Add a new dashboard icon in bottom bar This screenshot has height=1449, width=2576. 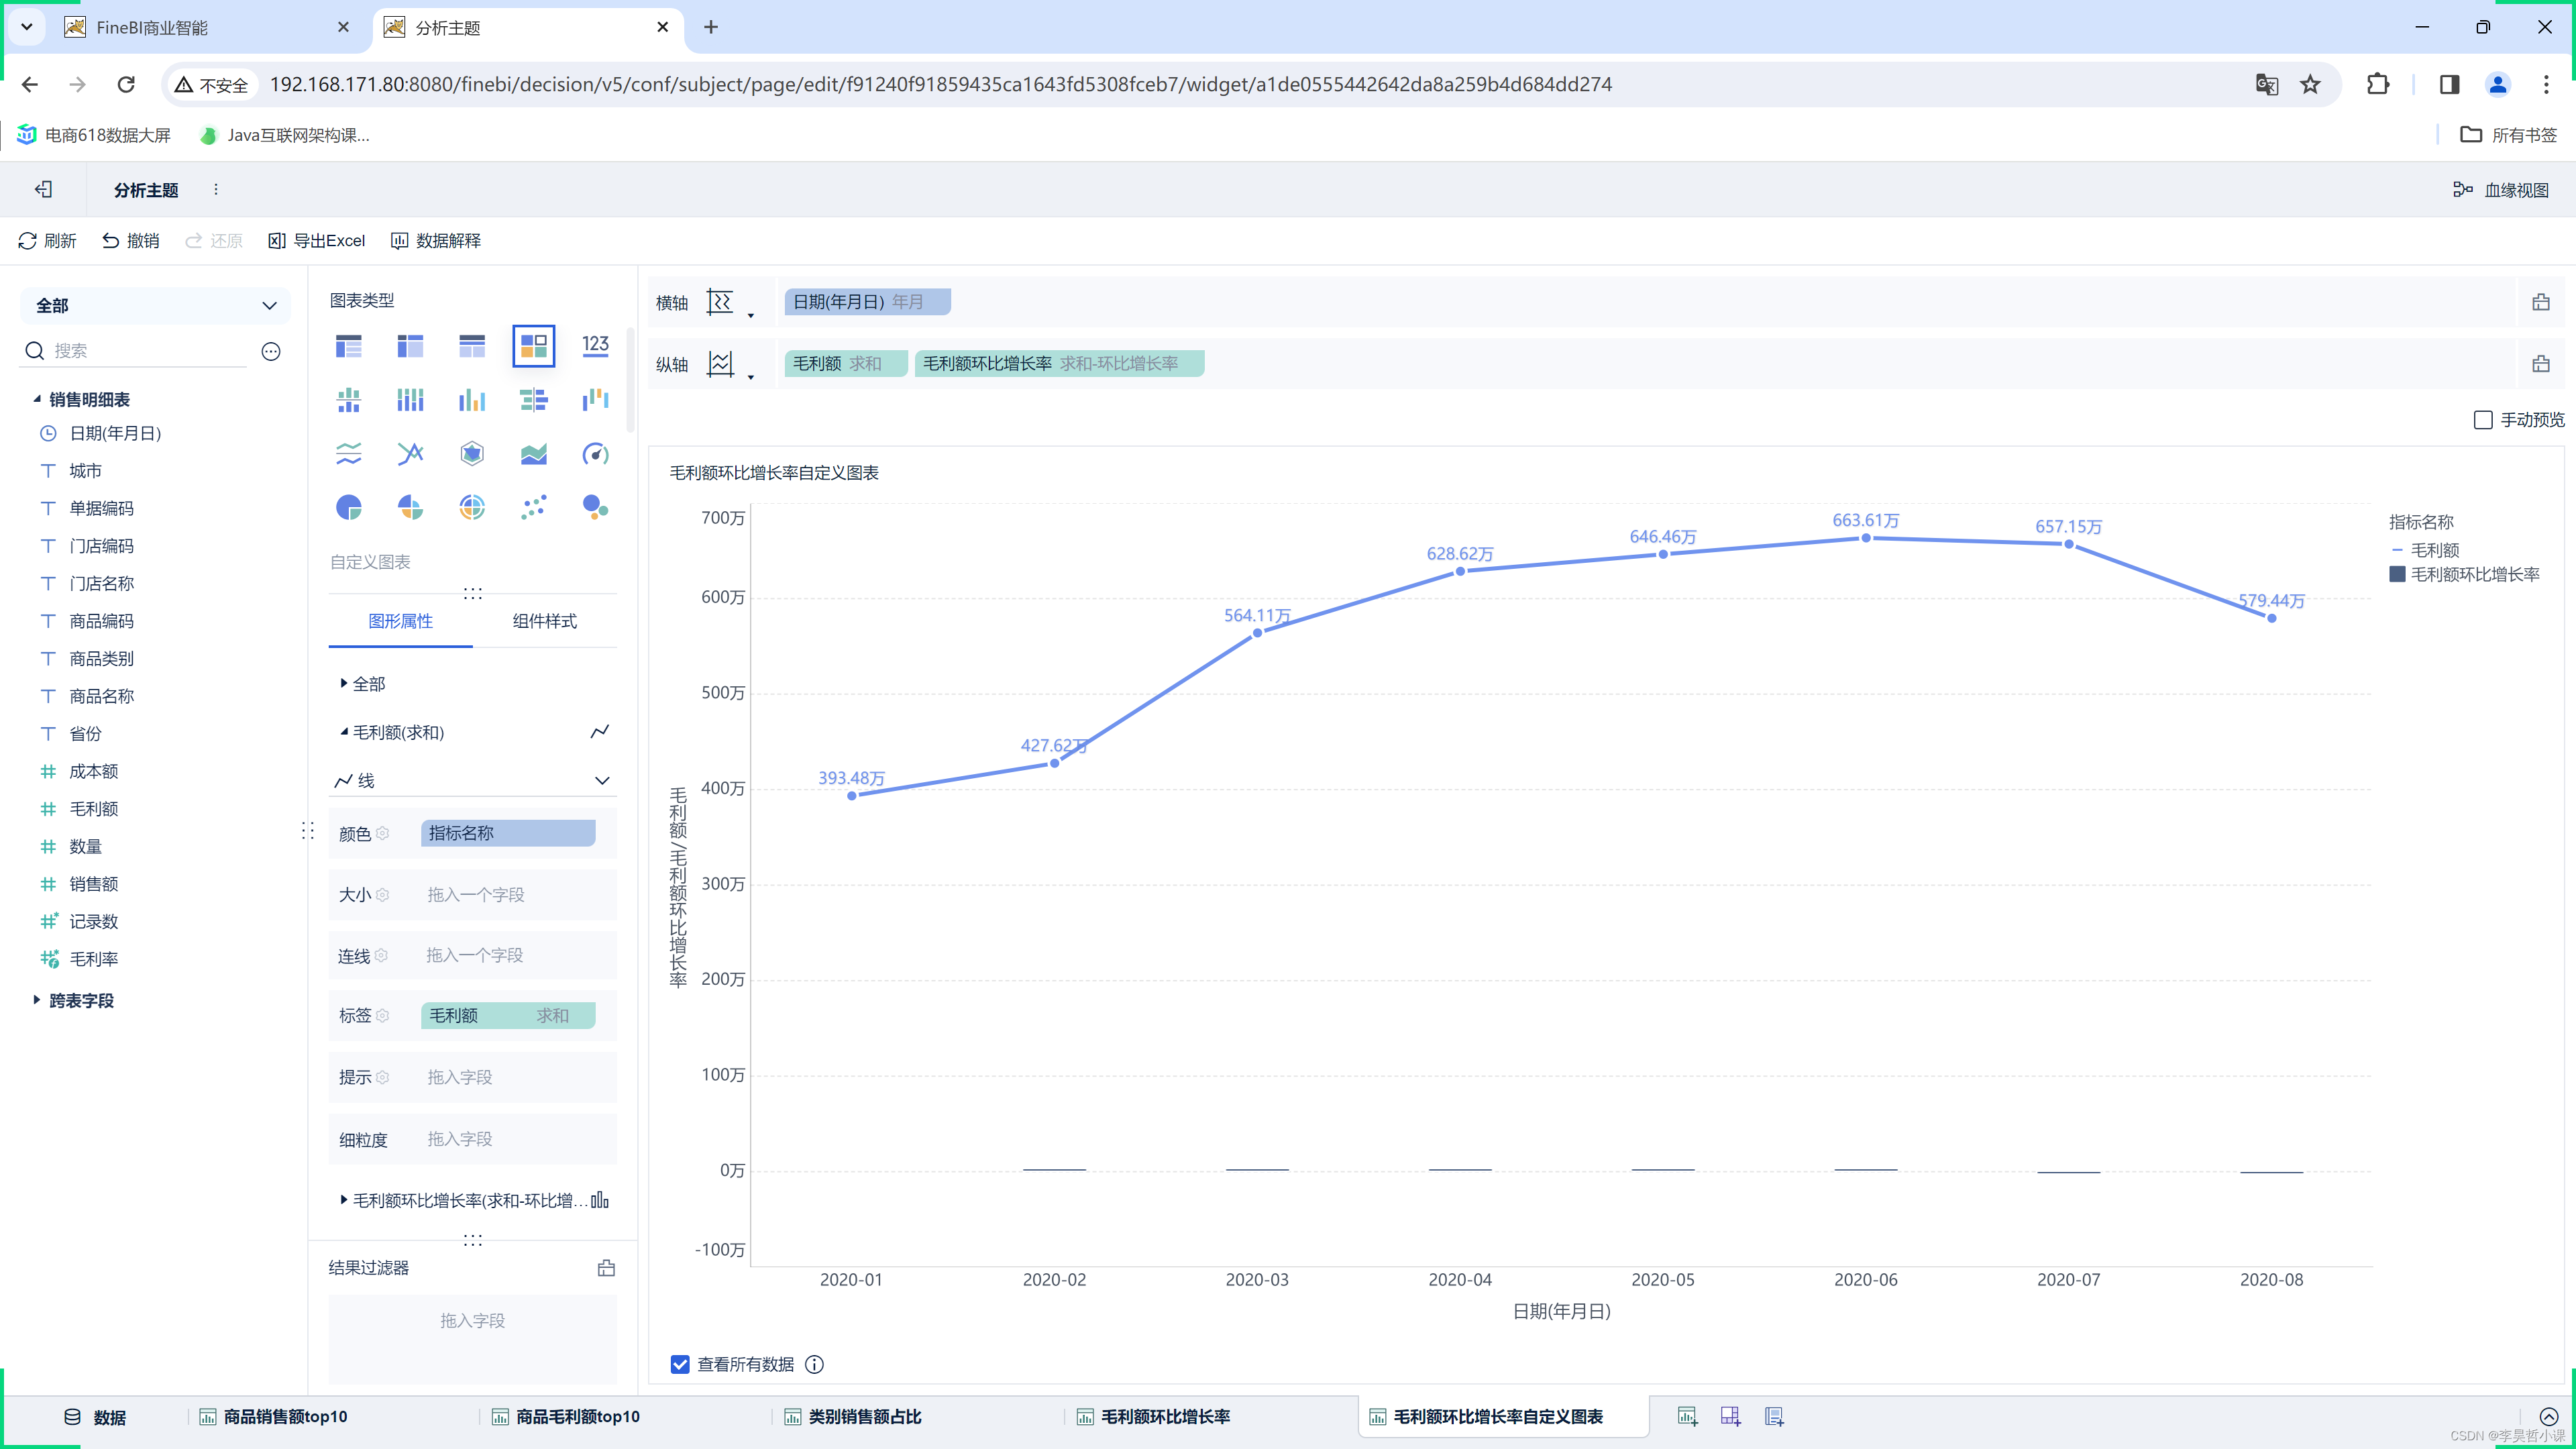pos(1730,1416)
